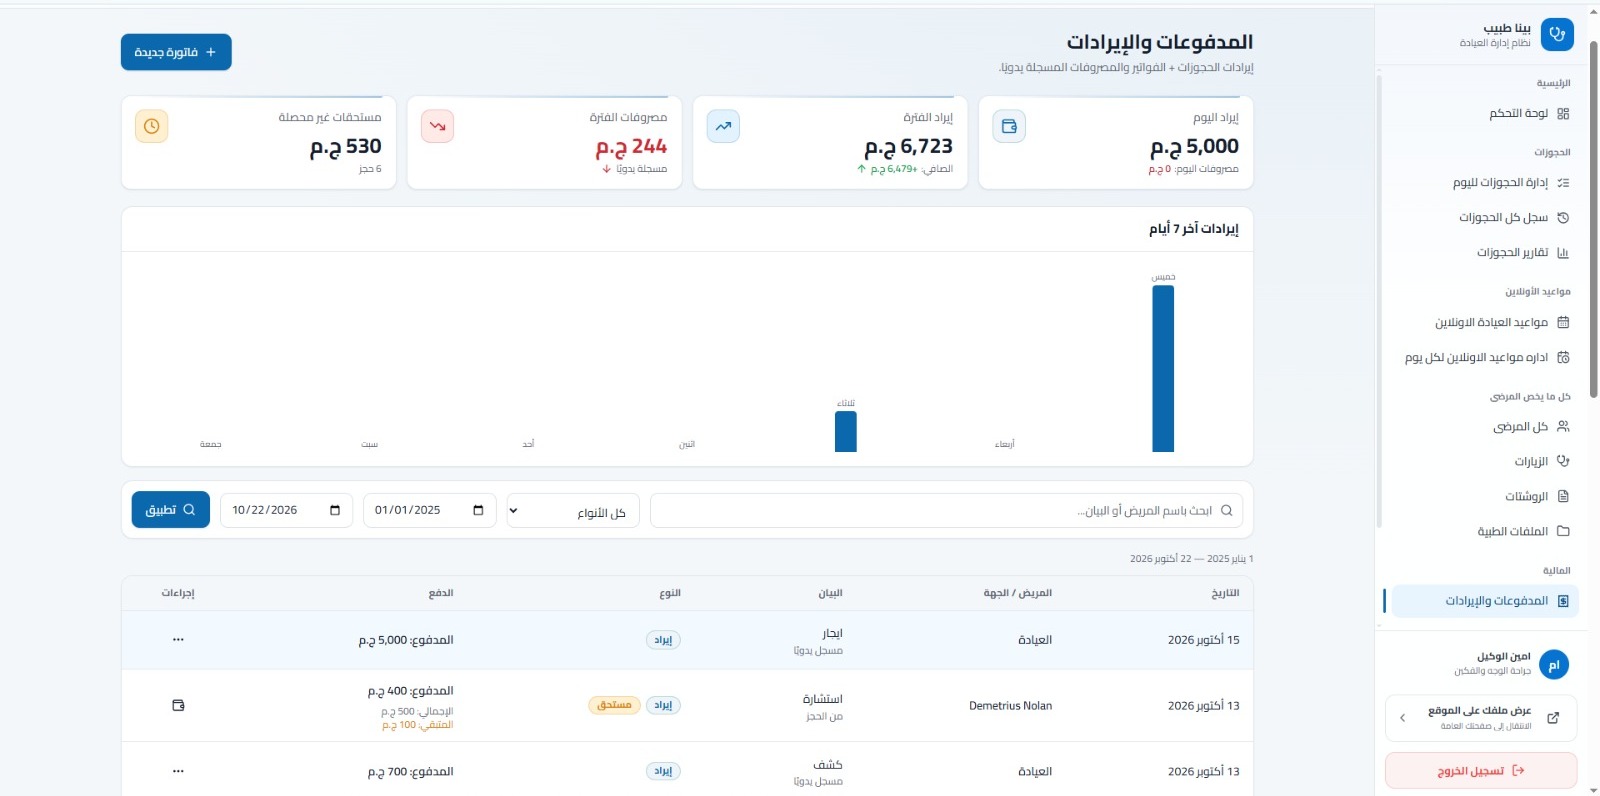
Task: Open the كل الأنواع type dropdown
Action: pos(573,510)
